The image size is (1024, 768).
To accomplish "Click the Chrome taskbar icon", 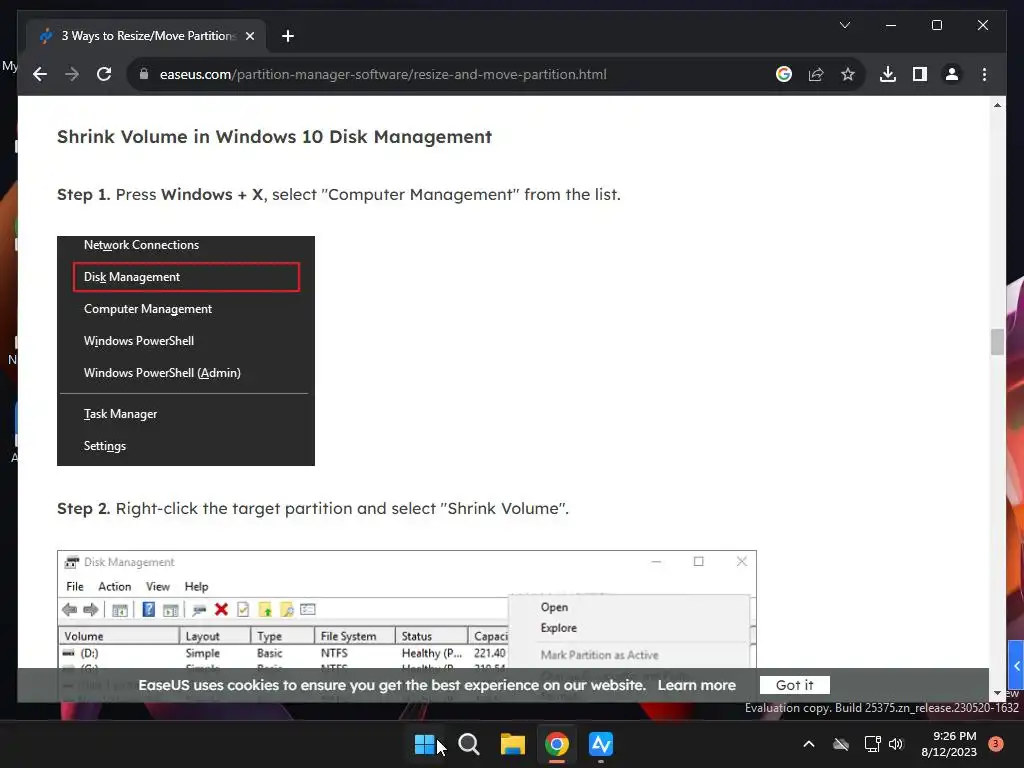I will pos(556,744).
